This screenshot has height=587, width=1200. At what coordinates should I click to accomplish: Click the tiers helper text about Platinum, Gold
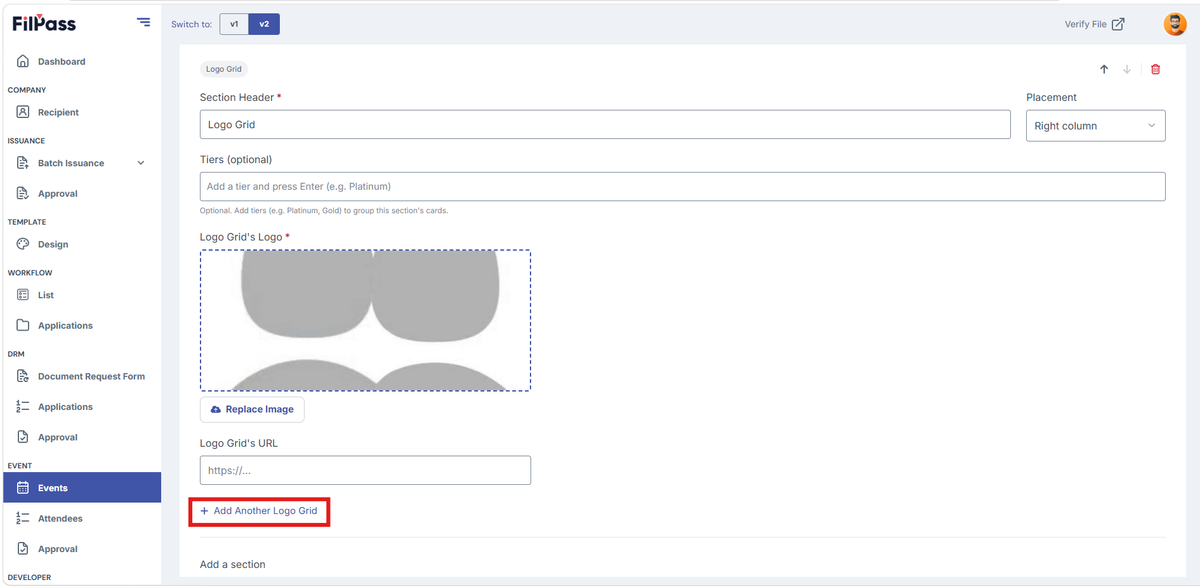coord(324,211)
